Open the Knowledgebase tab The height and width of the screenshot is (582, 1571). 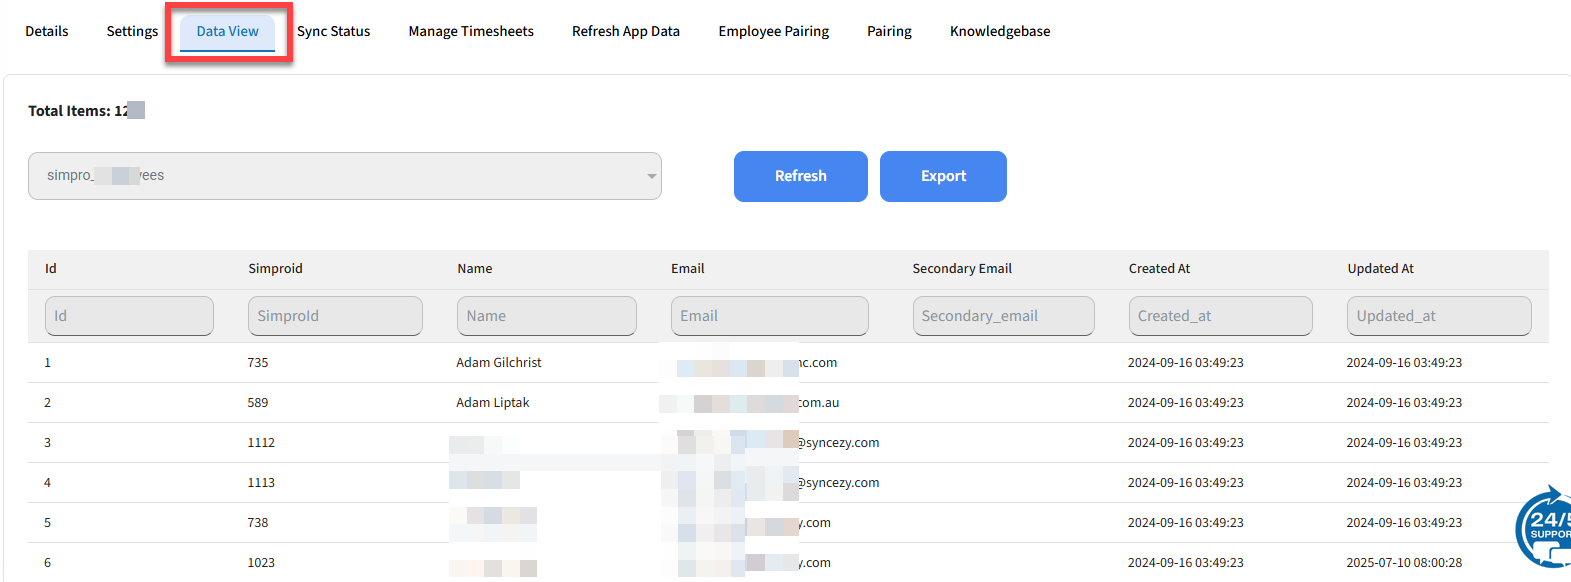[x=1000, y=31]
